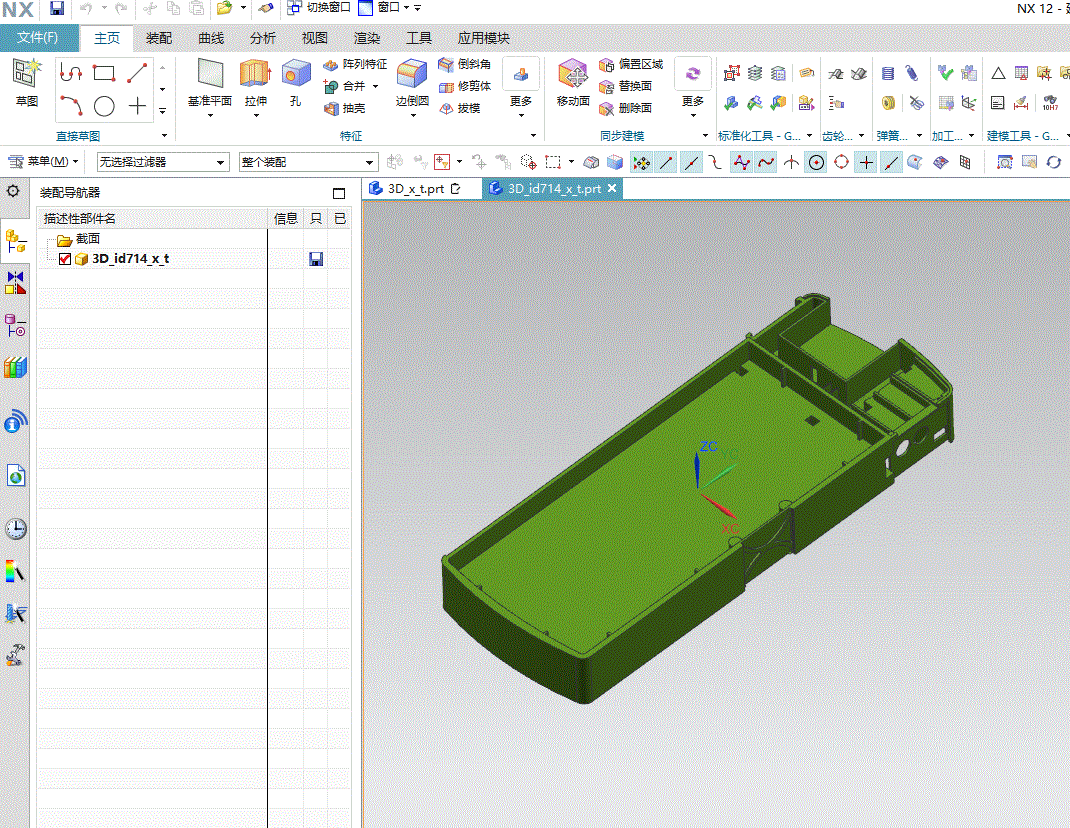This screenshot has height=828, width=1070.
Task: Select the Arc sketch tool
Action: [x=71, y=106]
